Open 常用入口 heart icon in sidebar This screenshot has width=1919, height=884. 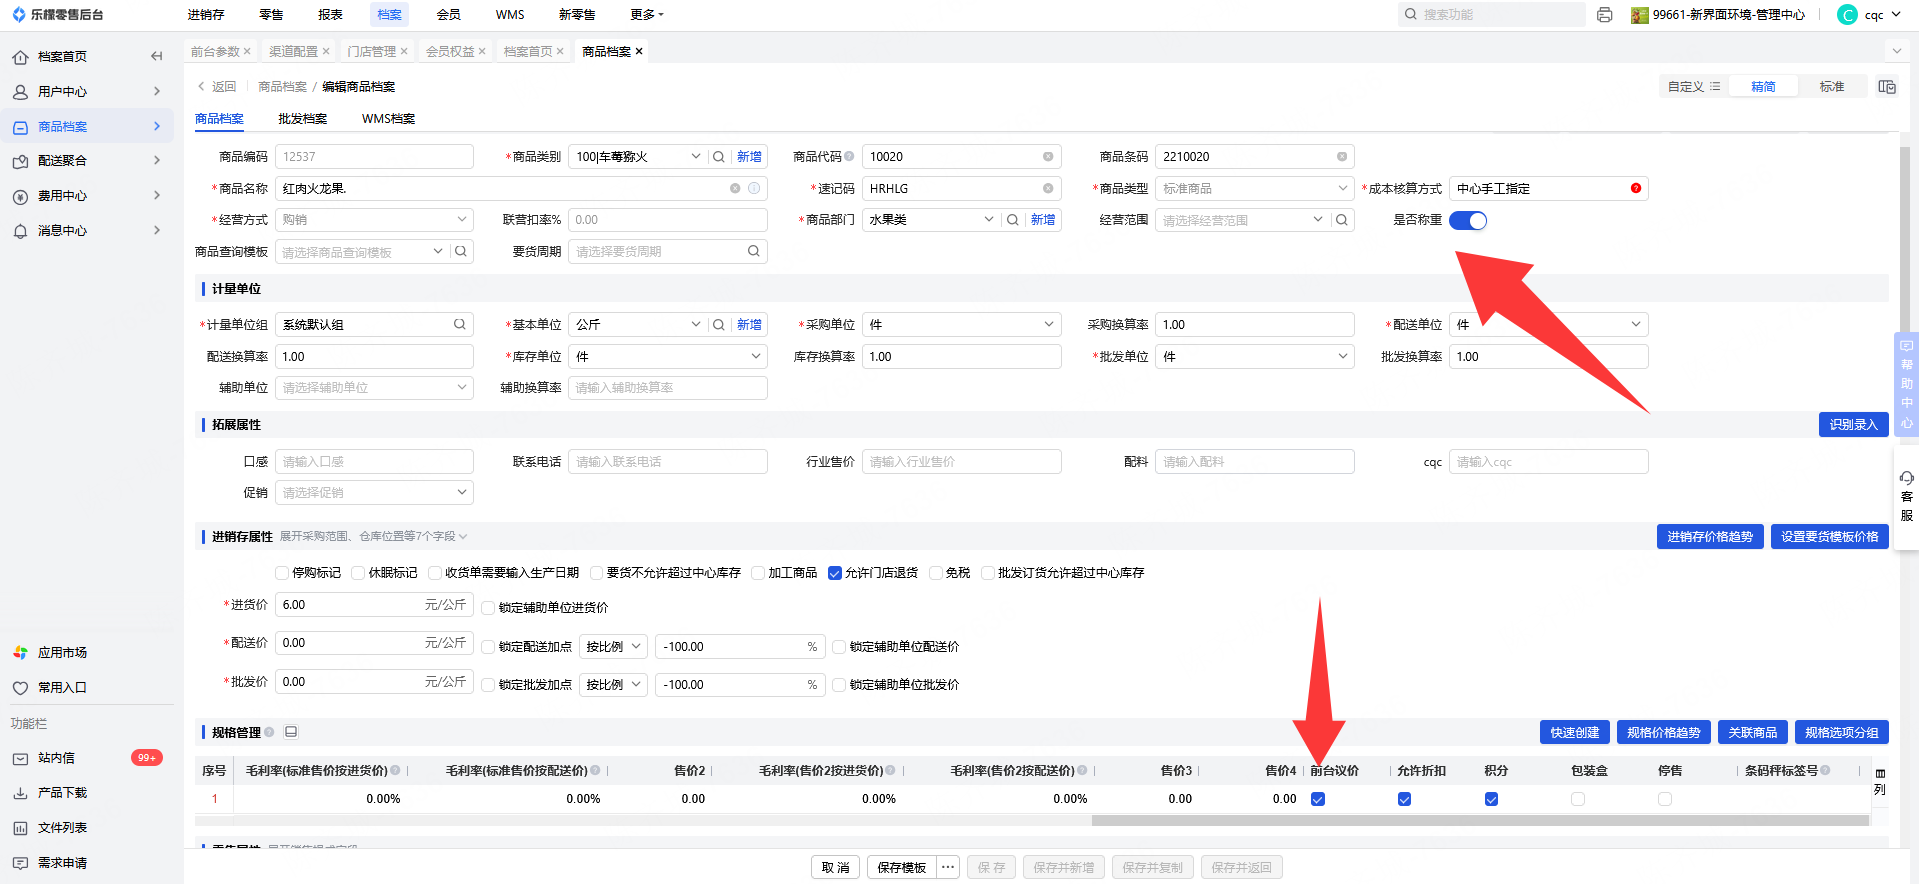pos(20,688)
